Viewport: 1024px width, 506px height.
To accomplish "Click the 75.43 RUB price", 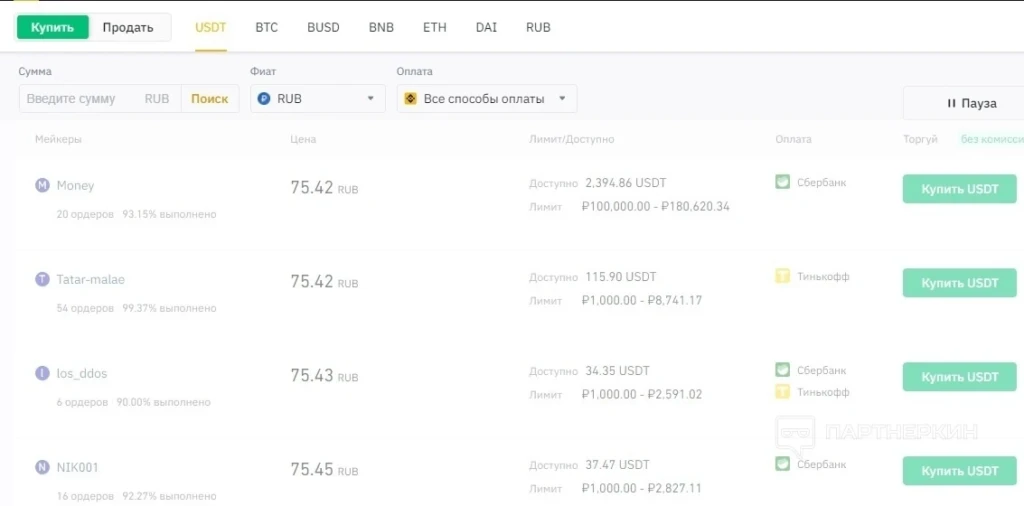I will 325,375.
